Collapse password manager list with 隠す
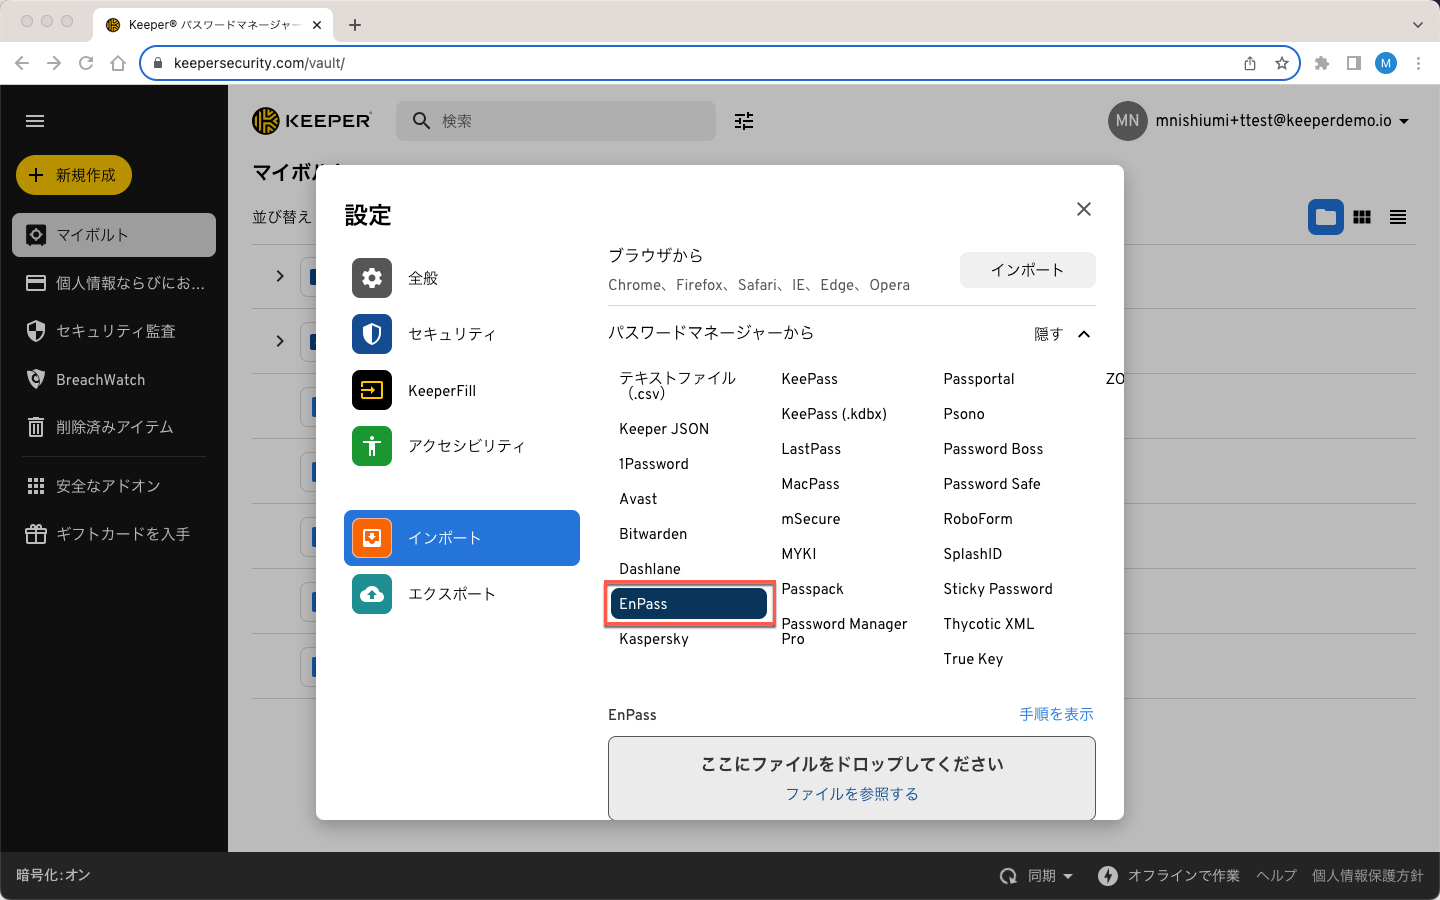 pos(1061,334)
